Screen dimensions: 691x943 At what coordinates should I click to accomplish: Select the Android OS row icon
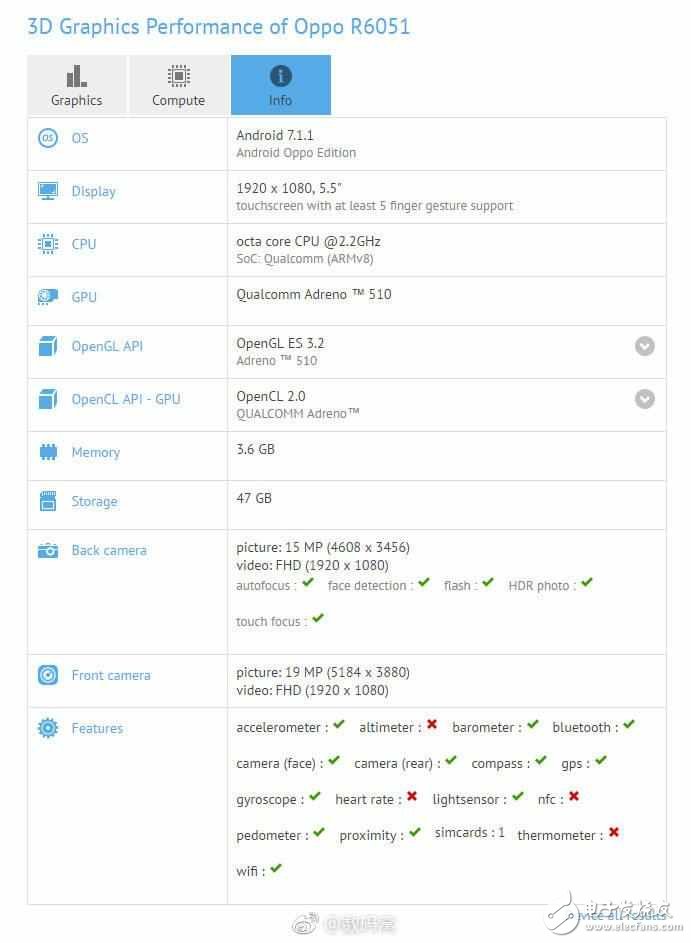48,137
